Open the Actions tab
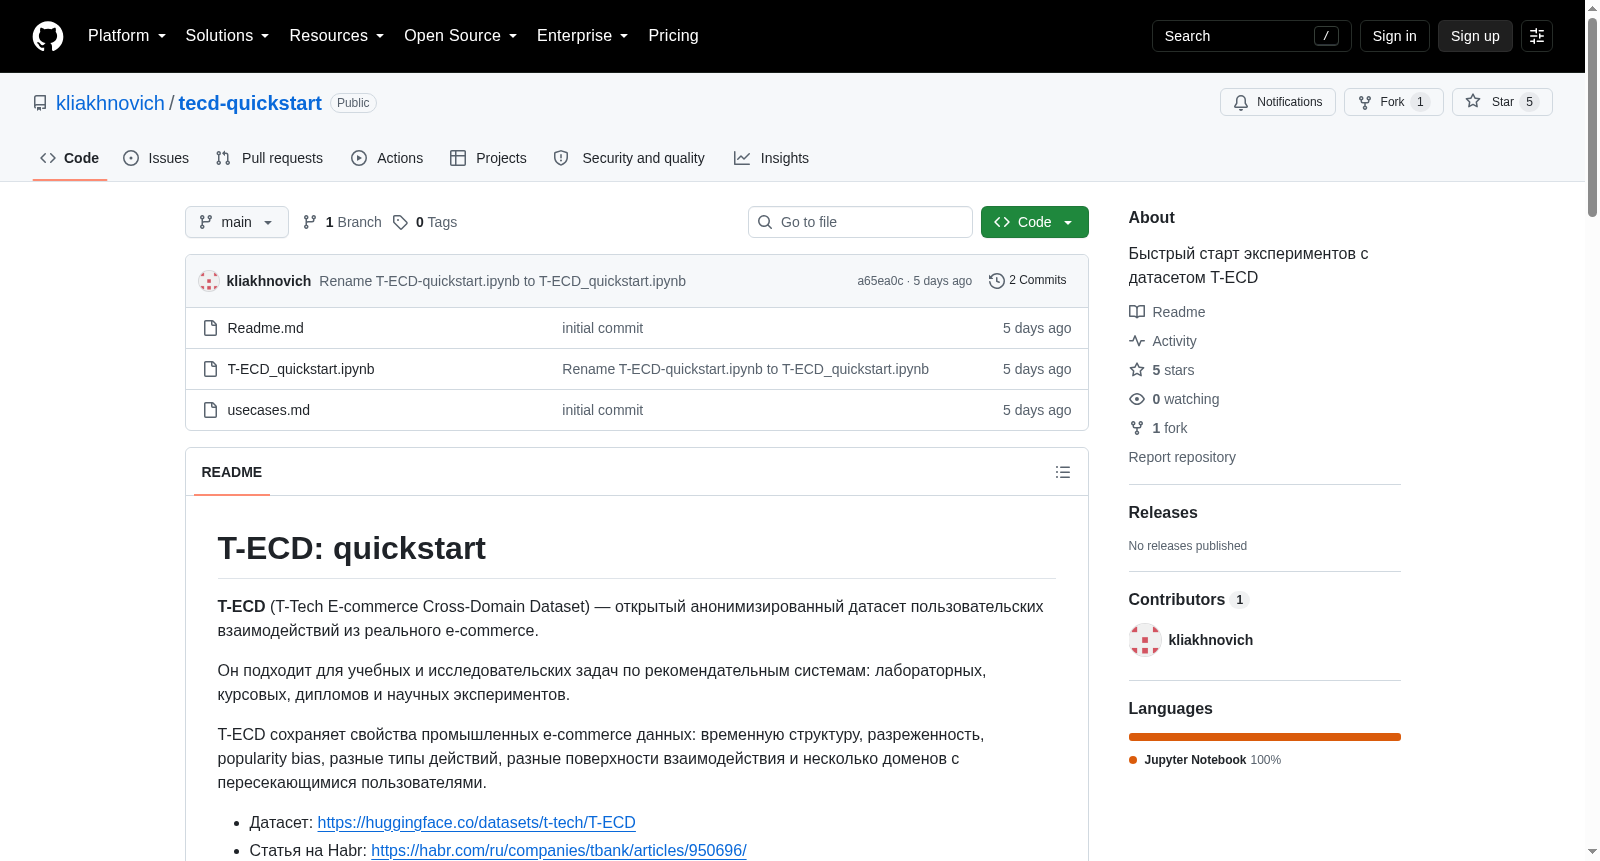Screen dimensions: 1600x861 (x=387, y=158)
